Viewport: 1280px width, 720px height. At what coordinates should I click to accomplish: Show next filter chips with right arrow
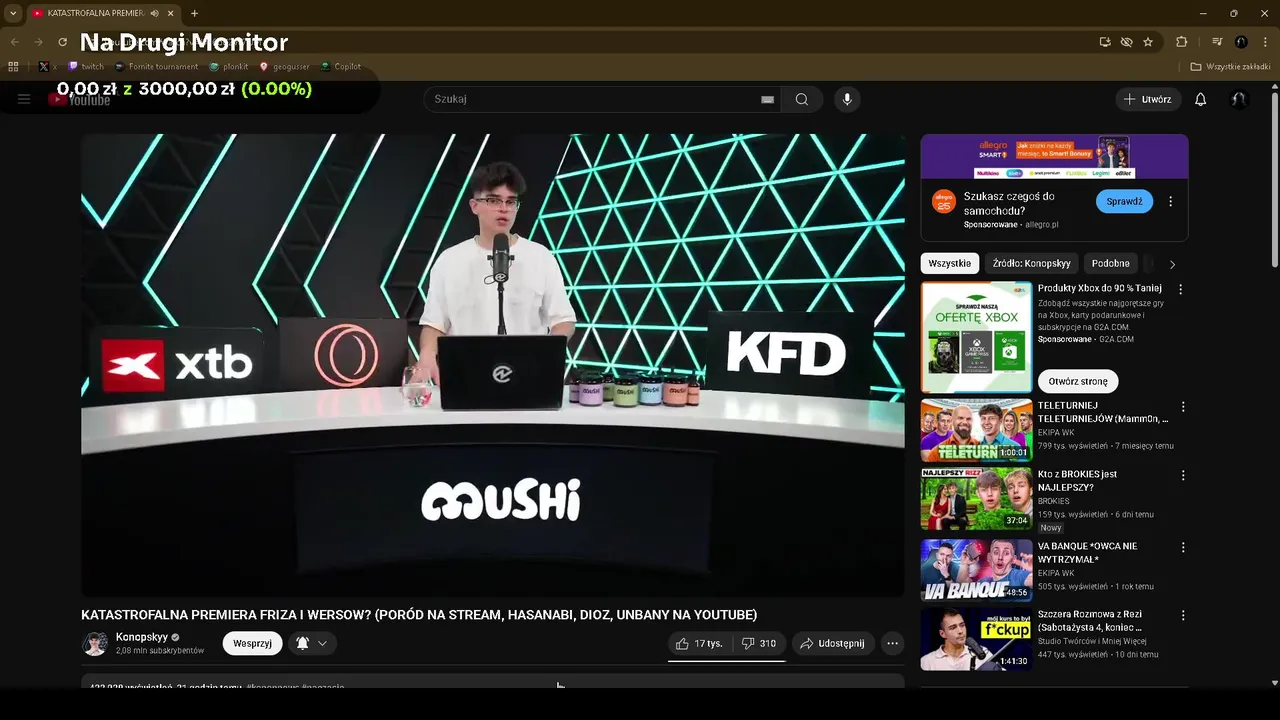click(1172, 264)
